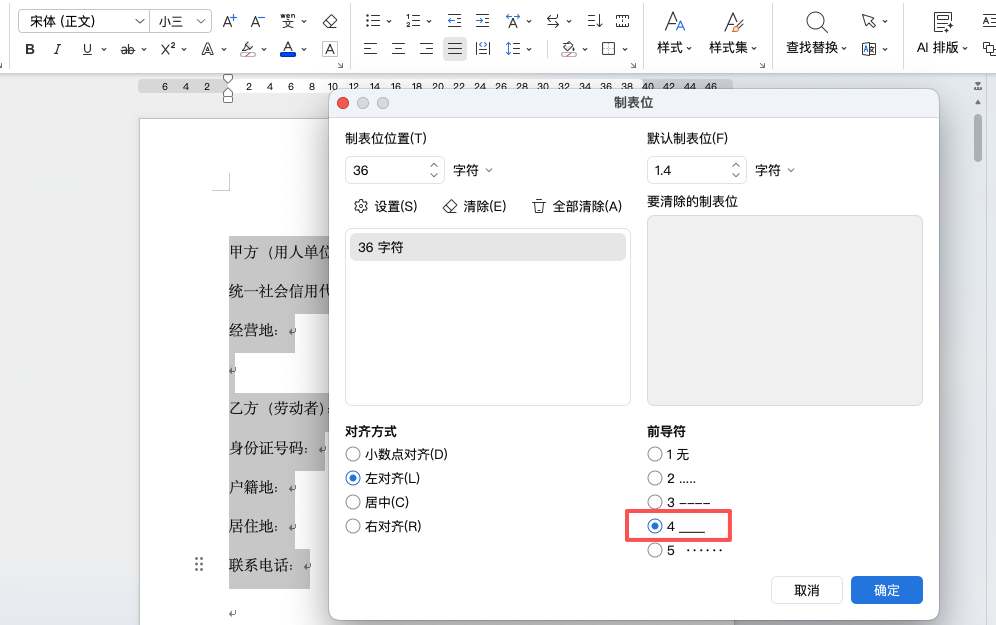Toggle bold formatting

click(30, 49)
